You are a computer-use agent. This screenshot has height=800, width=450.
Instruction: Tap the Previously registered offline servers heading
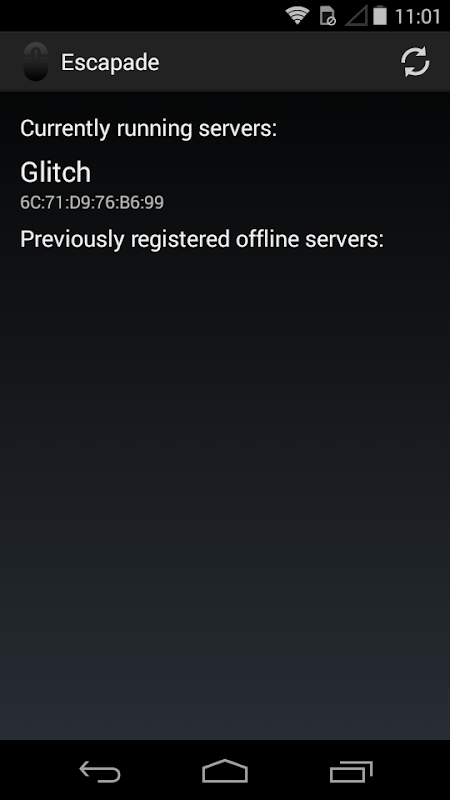click(202, 239)
